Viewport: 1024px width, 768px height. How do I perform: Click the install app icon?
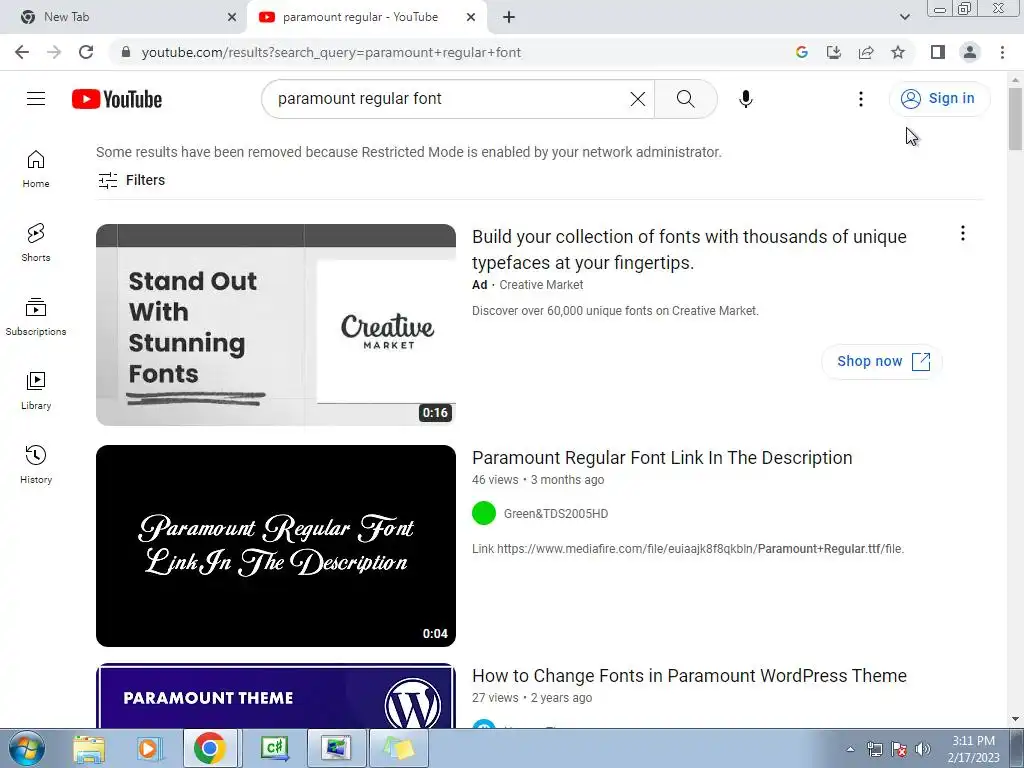pos(834,52)
